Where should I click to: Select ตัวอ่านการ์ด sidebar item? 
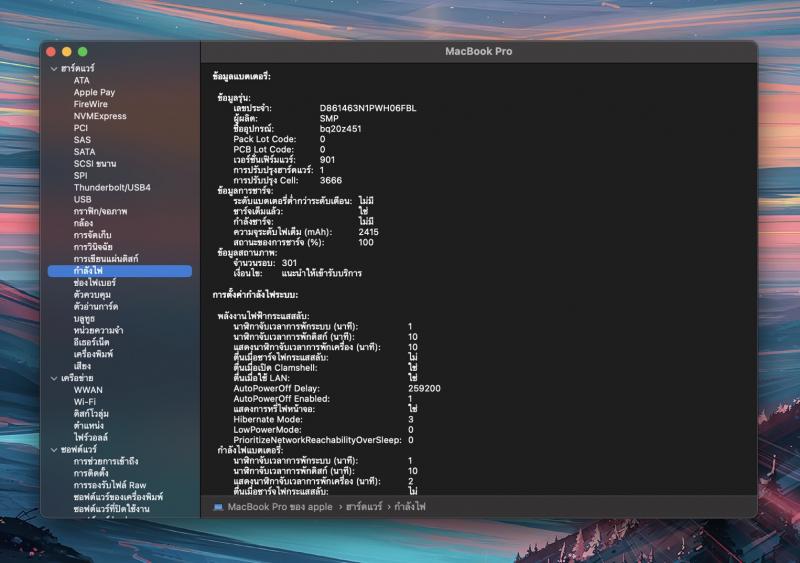[x=96, y=307]
